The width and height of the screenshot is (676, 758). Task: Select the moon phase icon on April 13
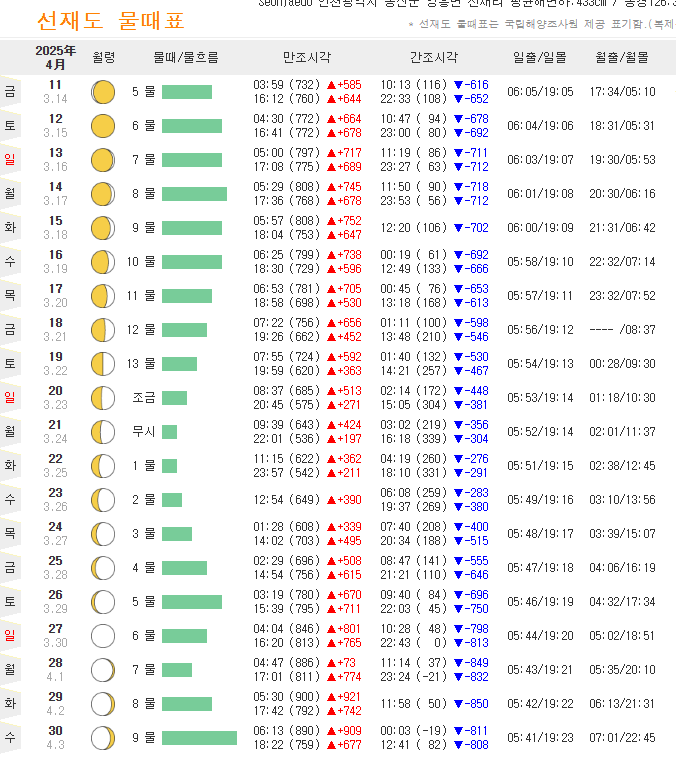click(103, 160)
